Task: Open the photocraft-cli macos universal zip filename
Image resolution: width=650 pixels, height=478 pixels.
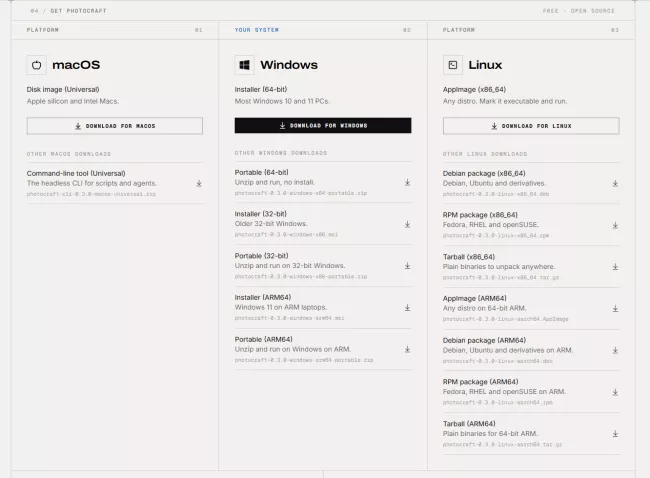Action: 91,194
